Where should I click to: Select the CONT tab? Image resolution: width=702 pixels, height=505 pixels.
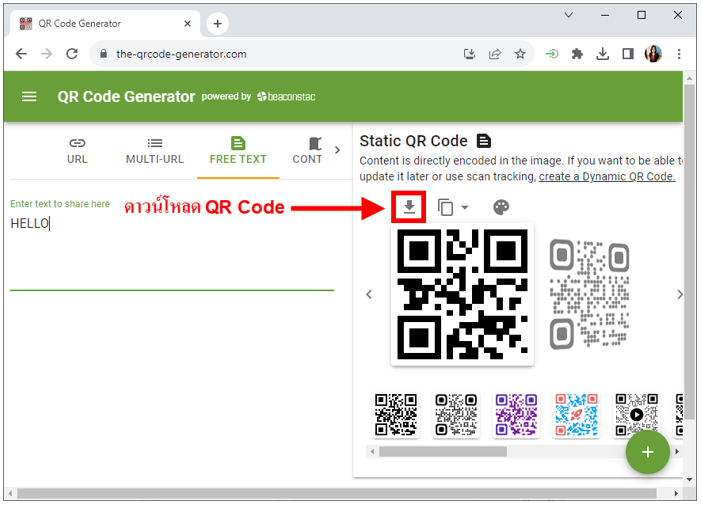307,151
